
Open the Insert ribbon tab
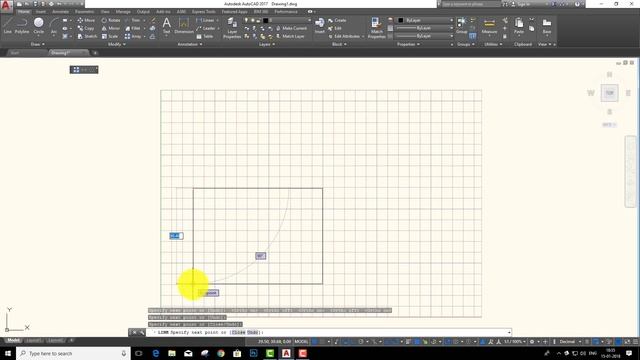pyautogui.click(x=41, y=12)
